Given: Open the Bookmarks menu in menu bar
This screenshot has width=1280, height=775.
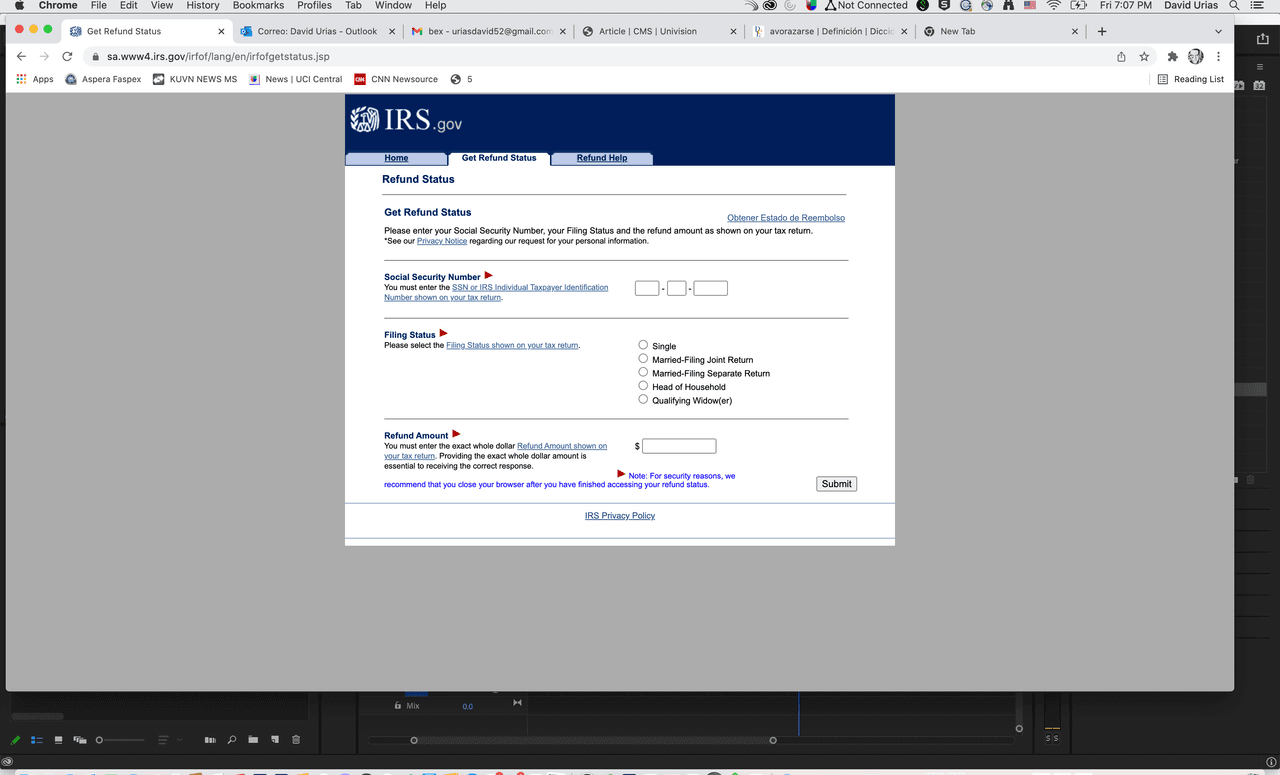Looking at the screenshot, I should point(258,6).
